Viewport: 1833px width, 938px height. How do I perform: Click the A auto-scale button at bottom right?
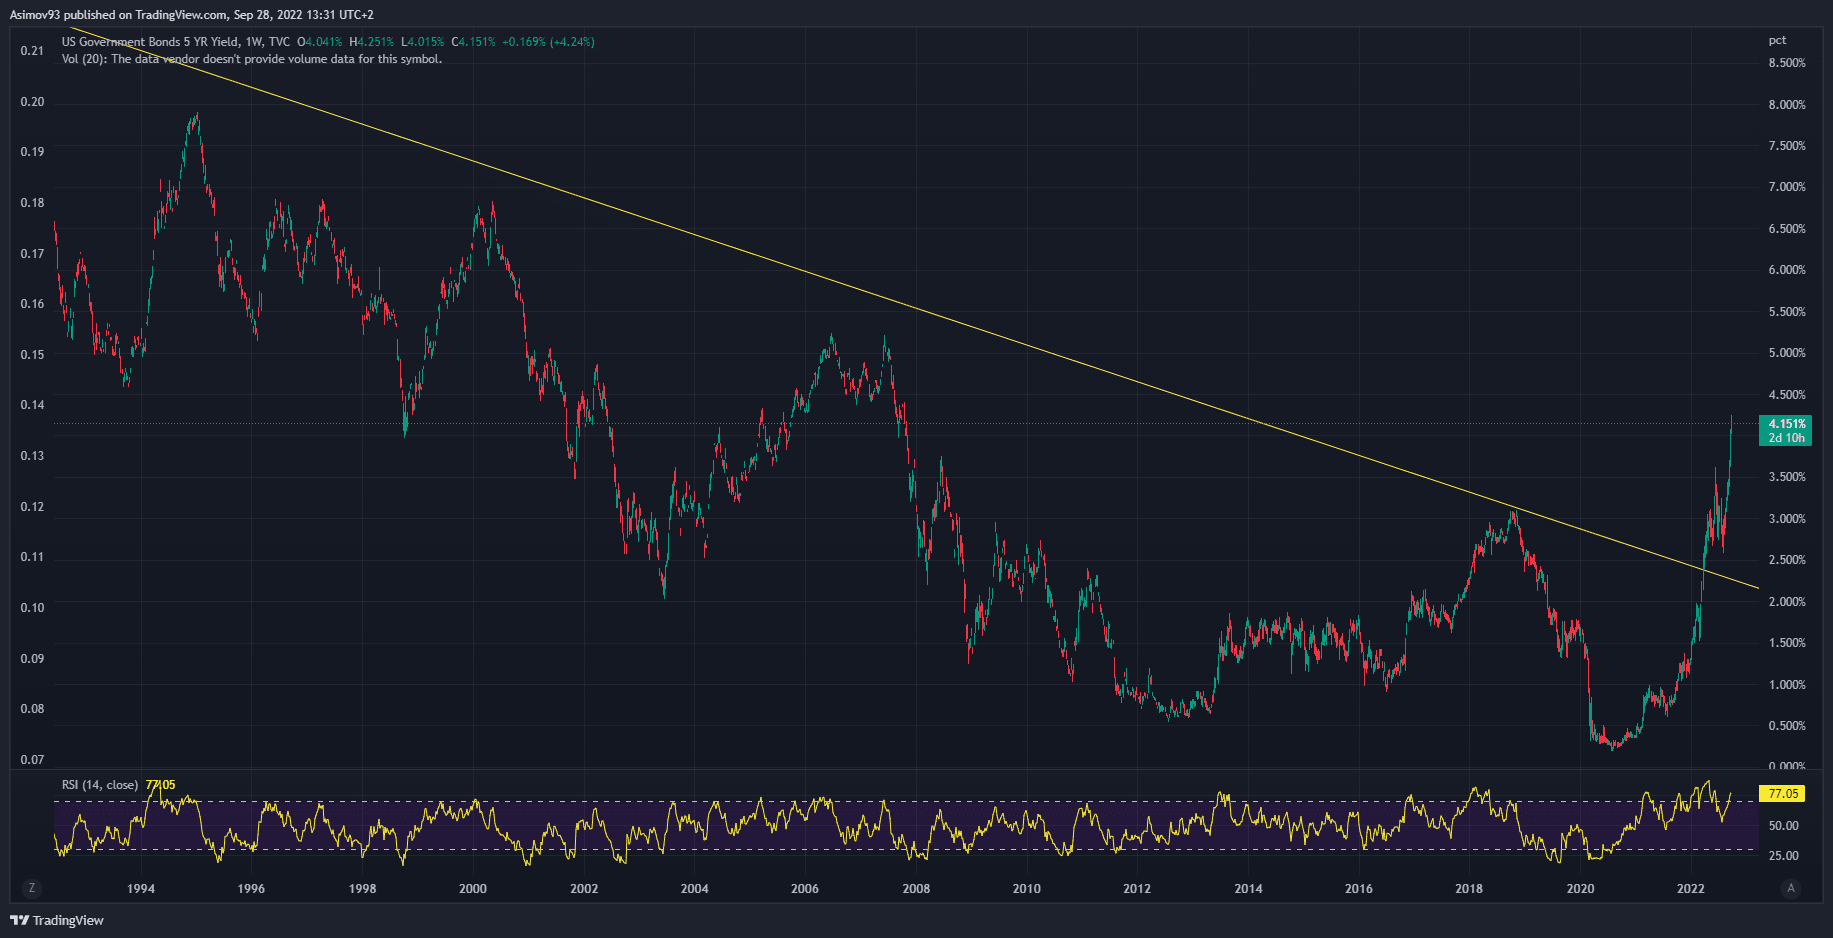click(x=1790, y=888)
